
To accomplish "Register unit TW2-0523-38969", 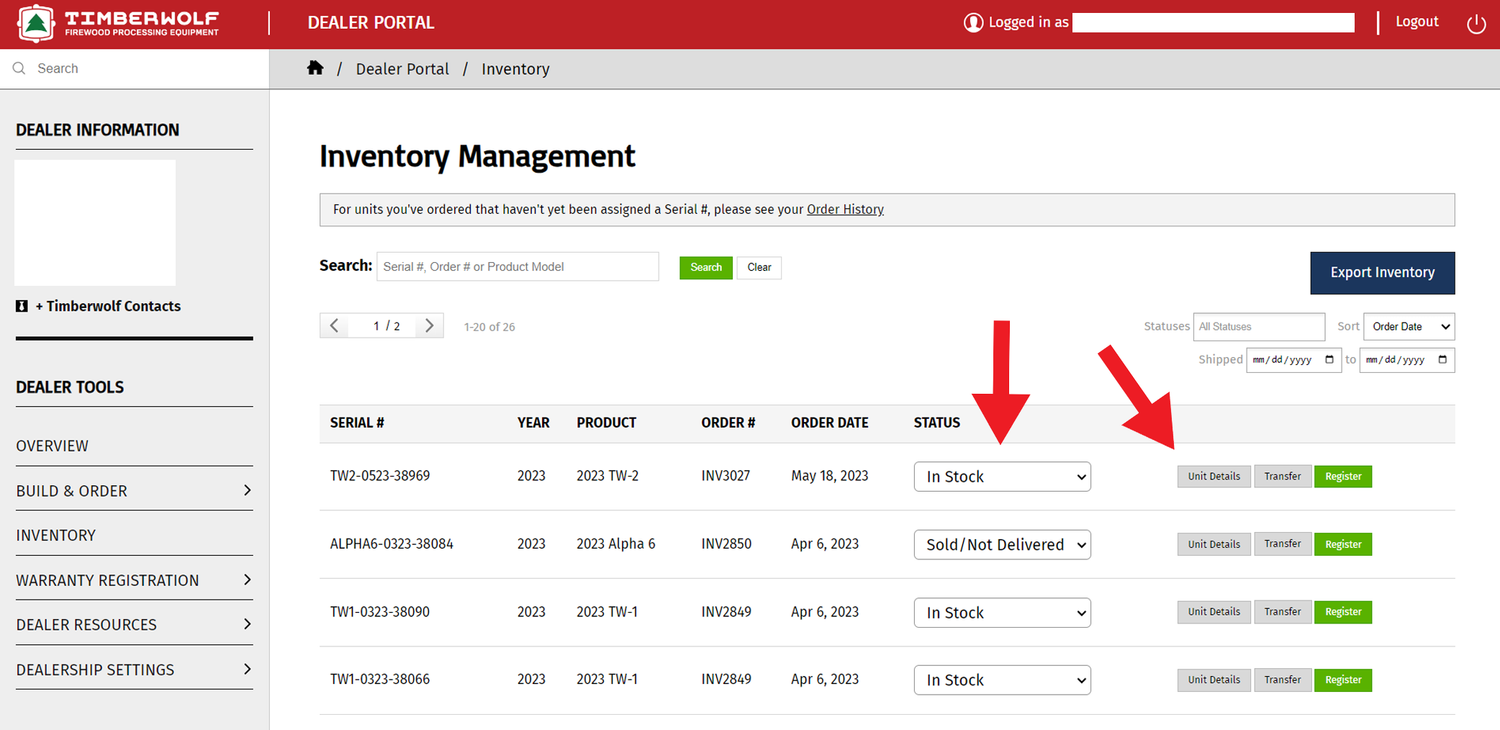I will coord(1343,476).
